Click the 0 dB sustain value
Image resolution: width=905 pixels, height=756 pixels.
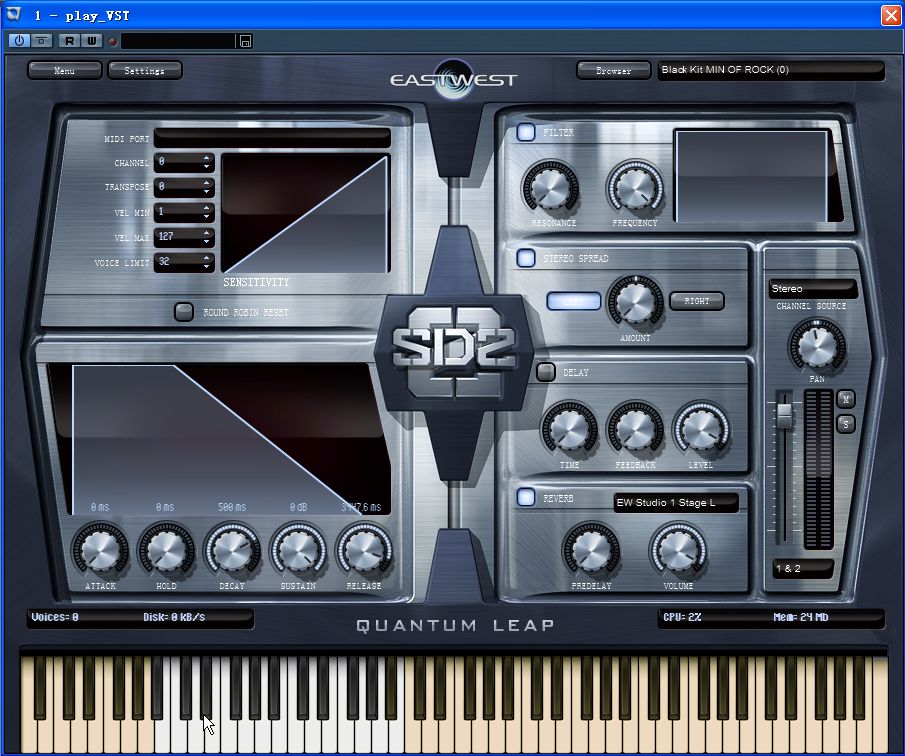point(298,507)
